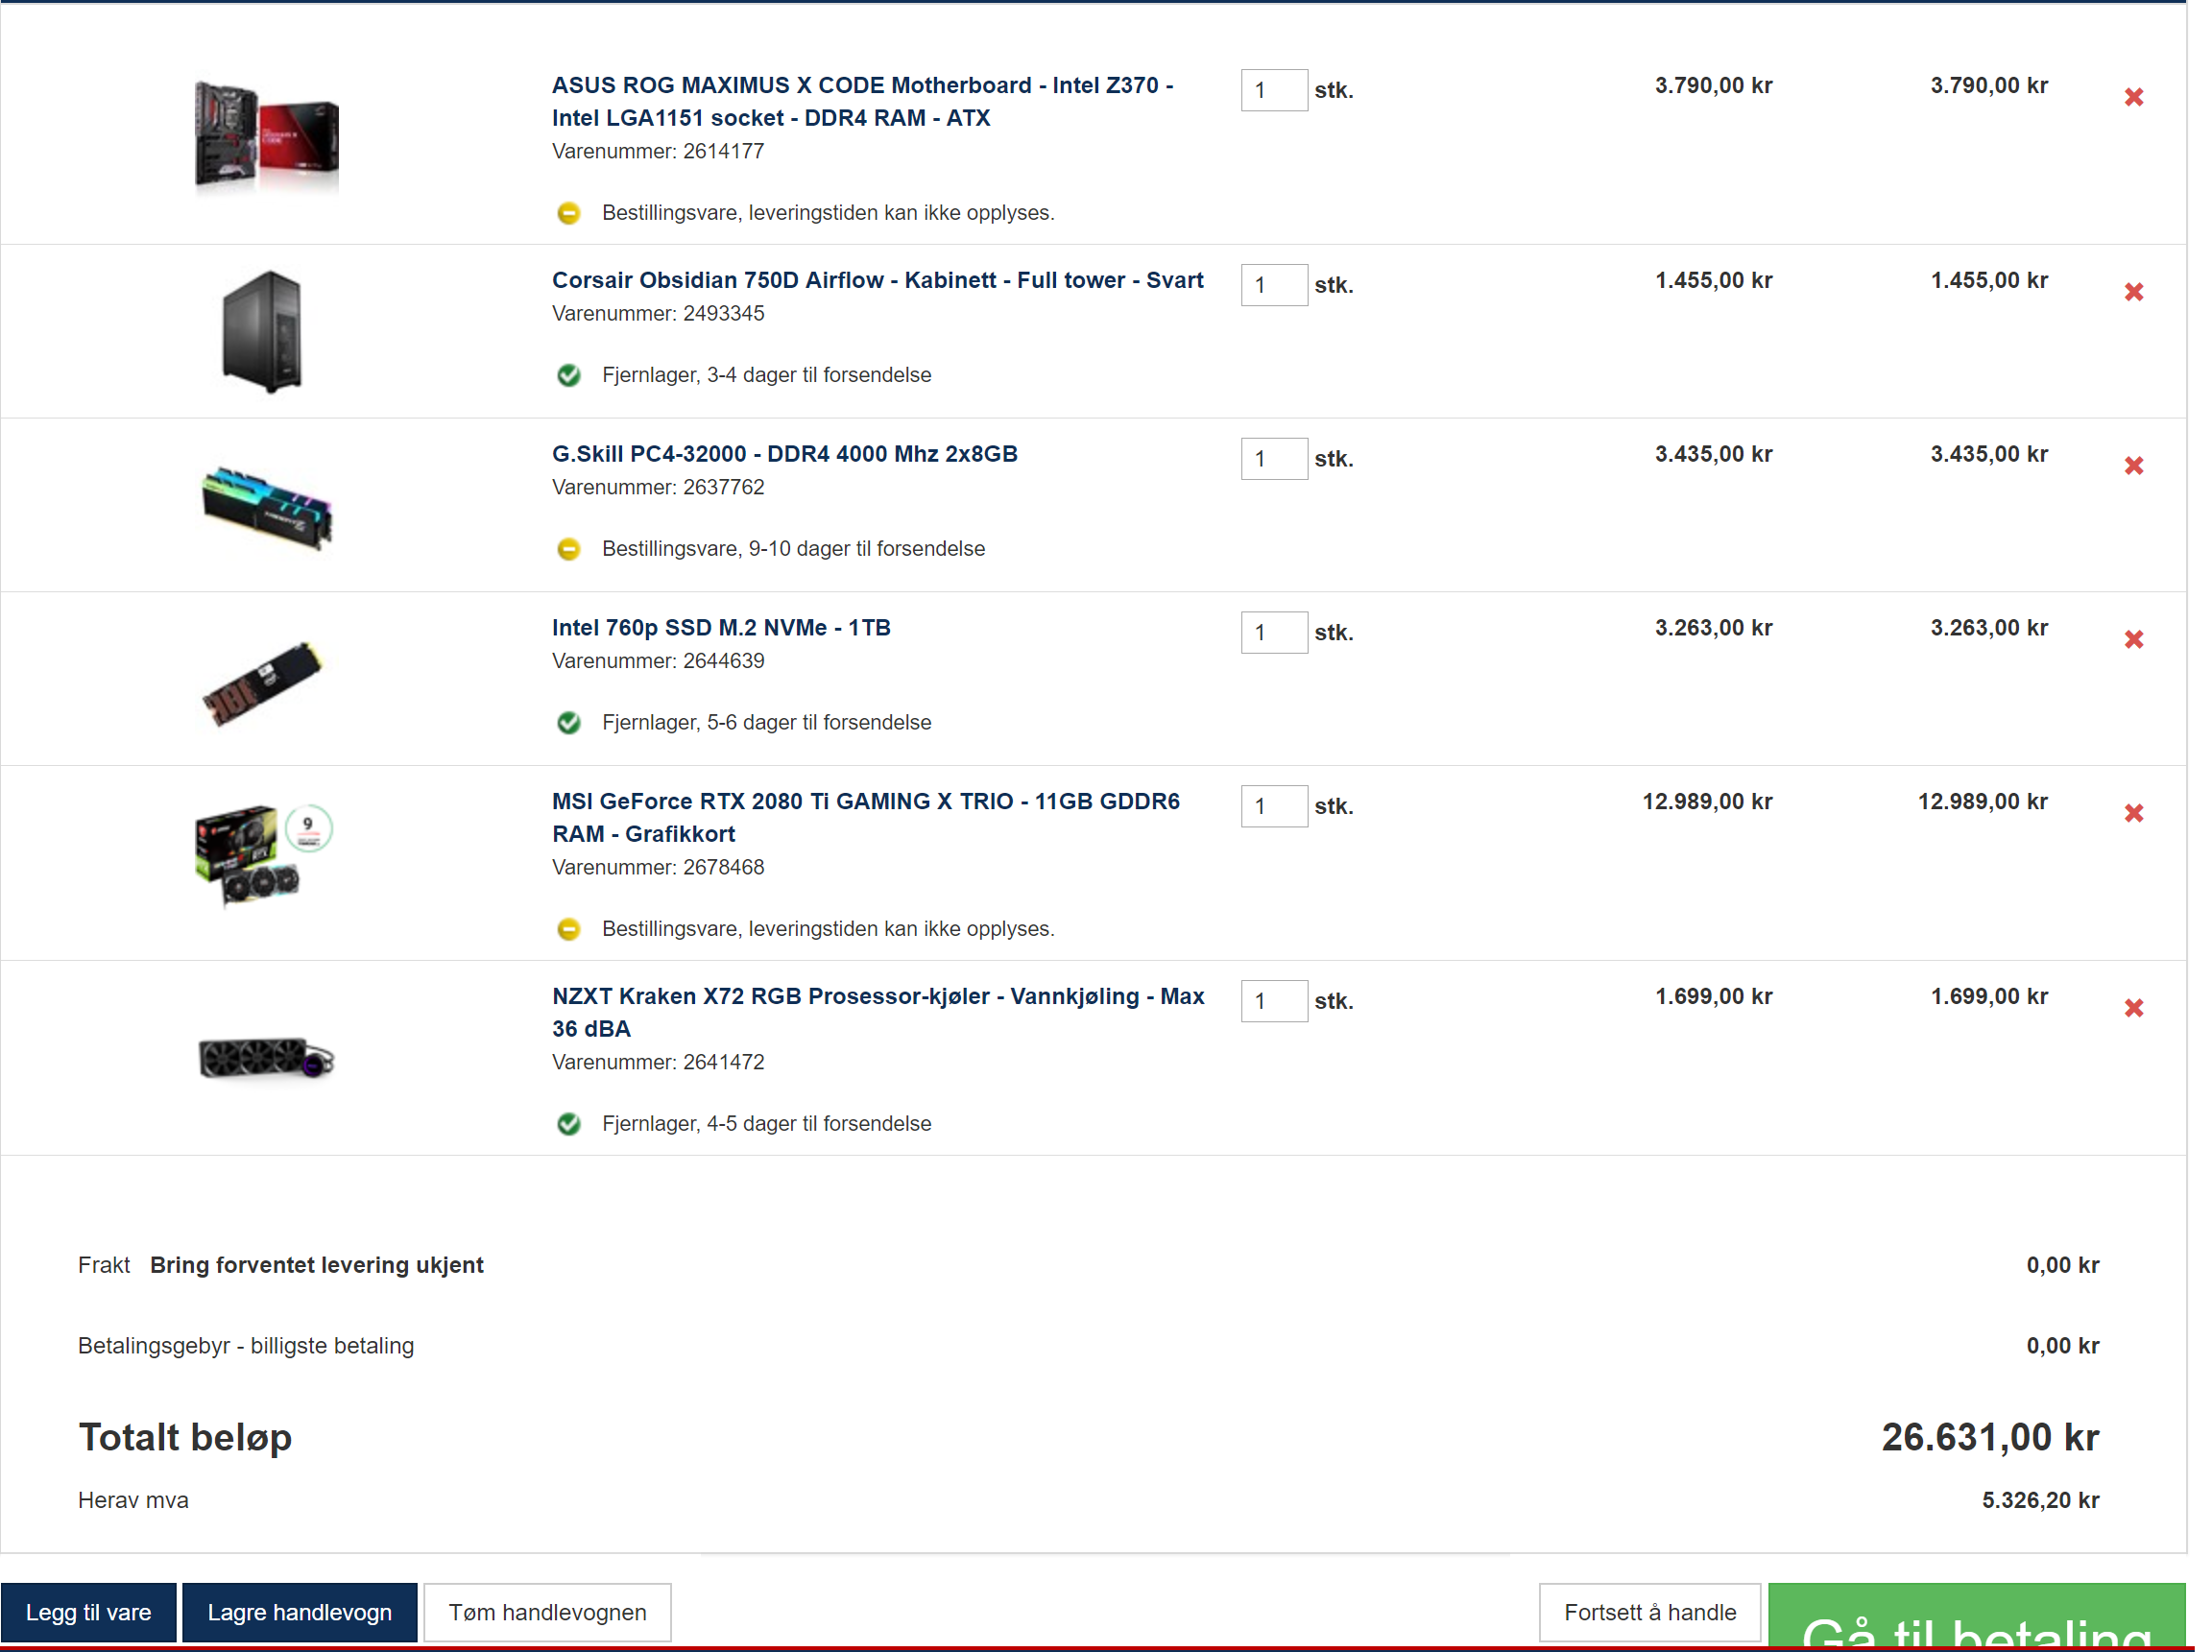Open Intel 760p SSD M.2 NVMe link

[x=721, y=628]
